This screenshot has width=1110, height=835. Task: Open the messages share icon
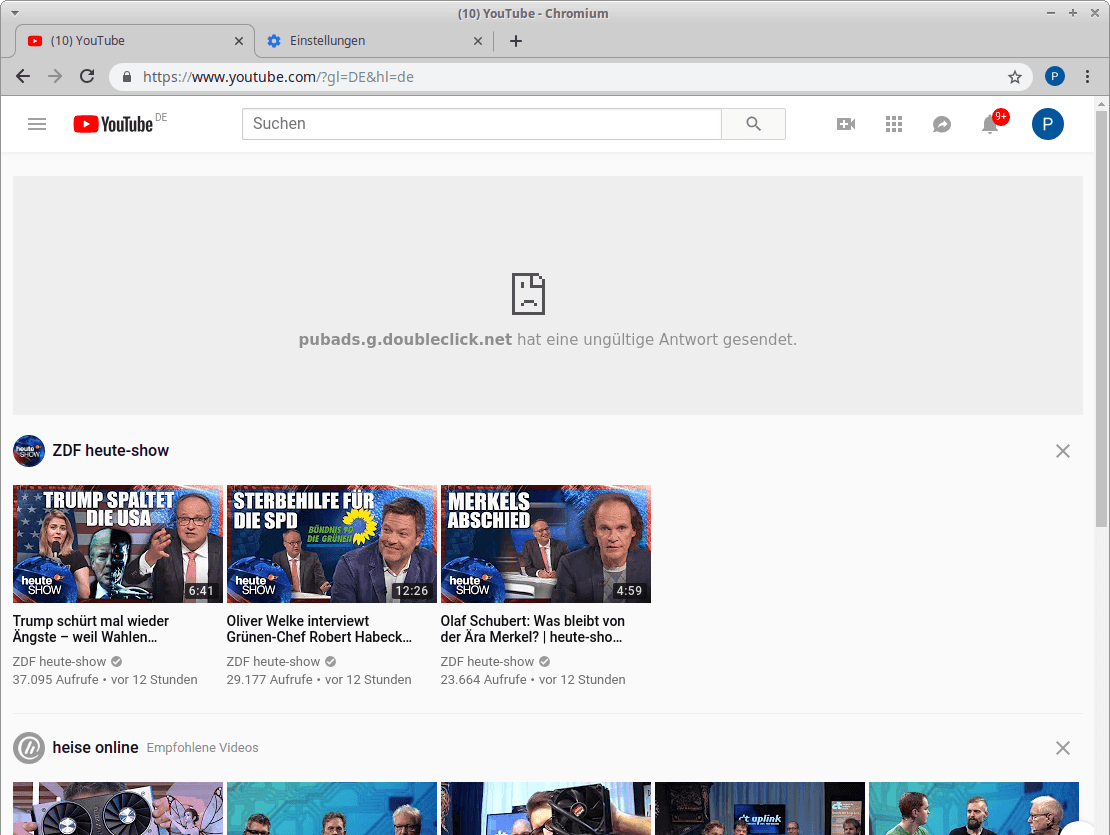coord(942,125)
